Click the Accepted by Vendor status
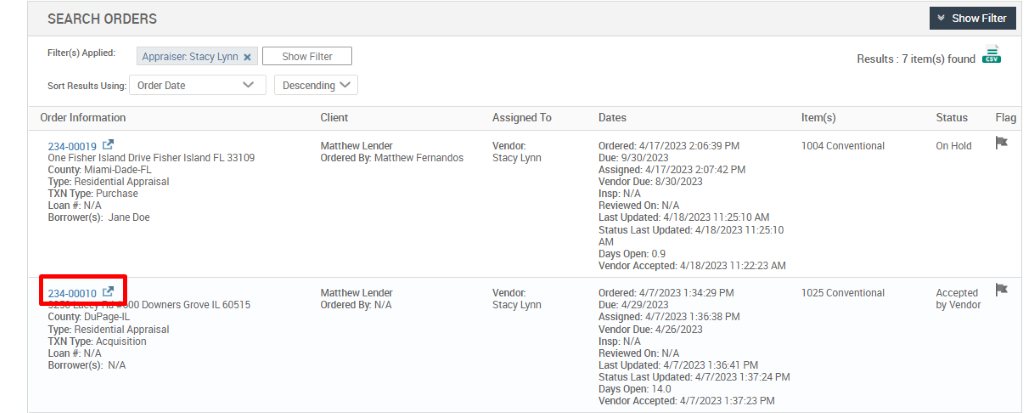Screen dimensions: 1024x413 click(x=958, y=299)
